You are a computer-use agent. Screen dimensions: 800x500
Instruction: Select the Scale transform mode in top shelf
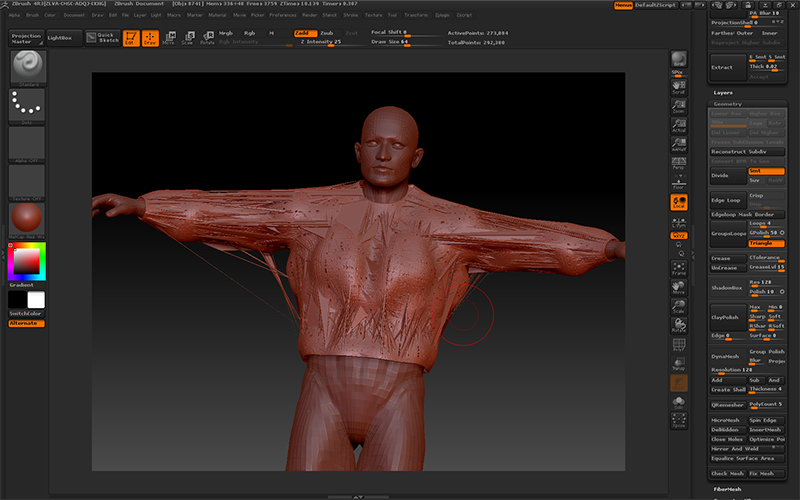click(188, 38)
